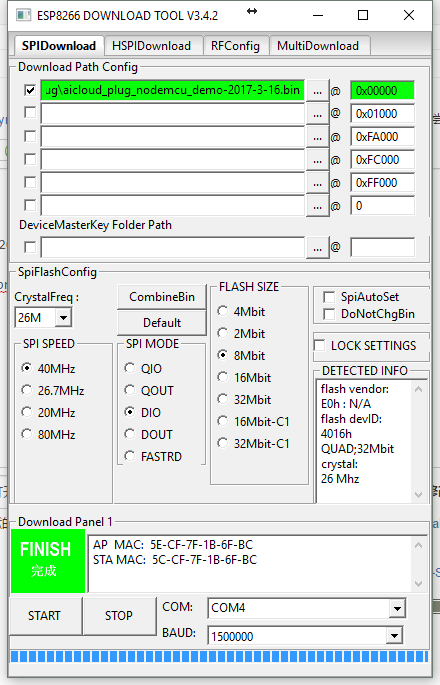Enable the checkbox for the 0xFF000 row

click(x=30, y=182)
